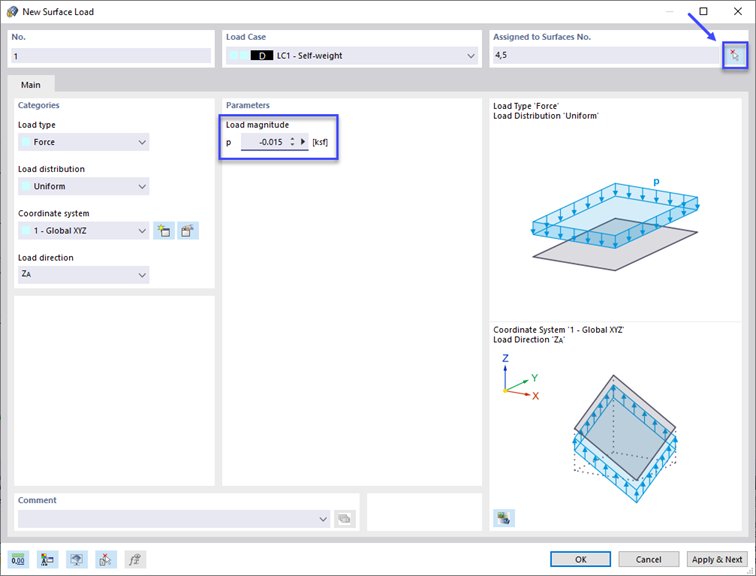
Task: Click the [ksf] unit label
Action: (320, 142)
